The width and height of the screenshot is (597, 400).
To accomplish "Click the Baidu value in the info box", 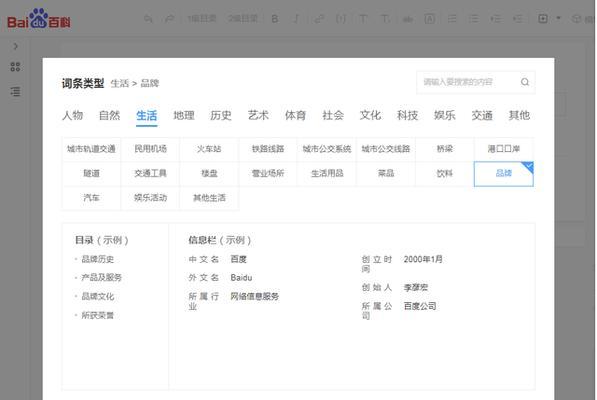I will point(241,277).
